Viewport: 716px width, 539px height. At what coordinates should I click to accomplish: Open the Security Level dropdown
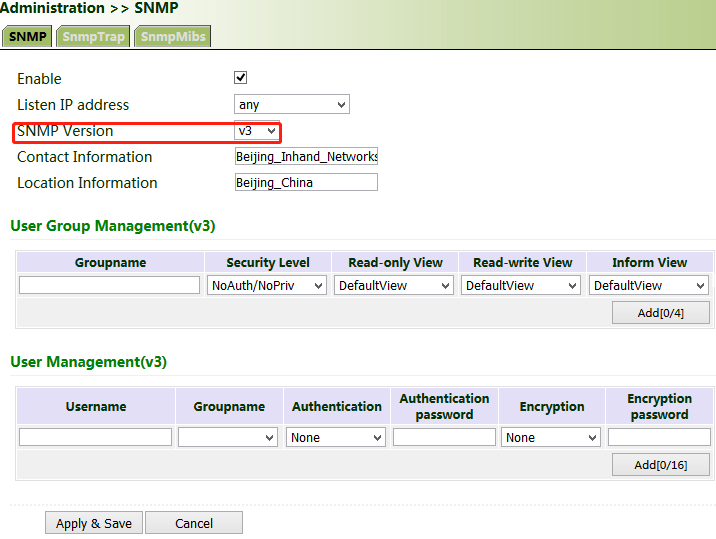(x=267, y=285)
